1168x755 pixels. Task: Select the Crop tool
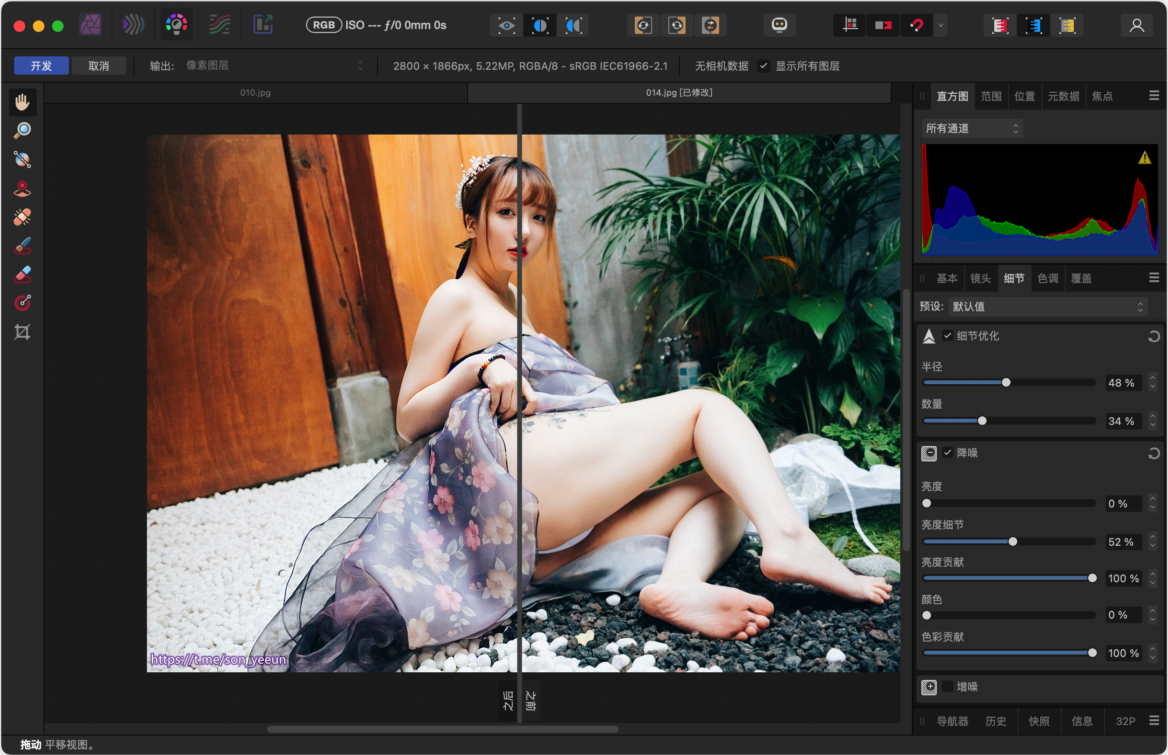coord(22,332)
